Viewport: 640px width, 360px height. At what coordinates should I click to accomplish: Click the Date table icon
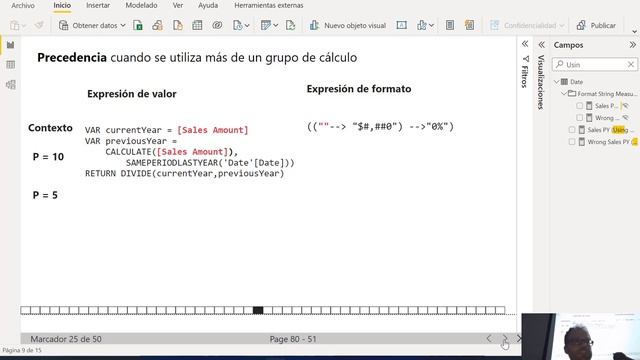tap(564, 82)
